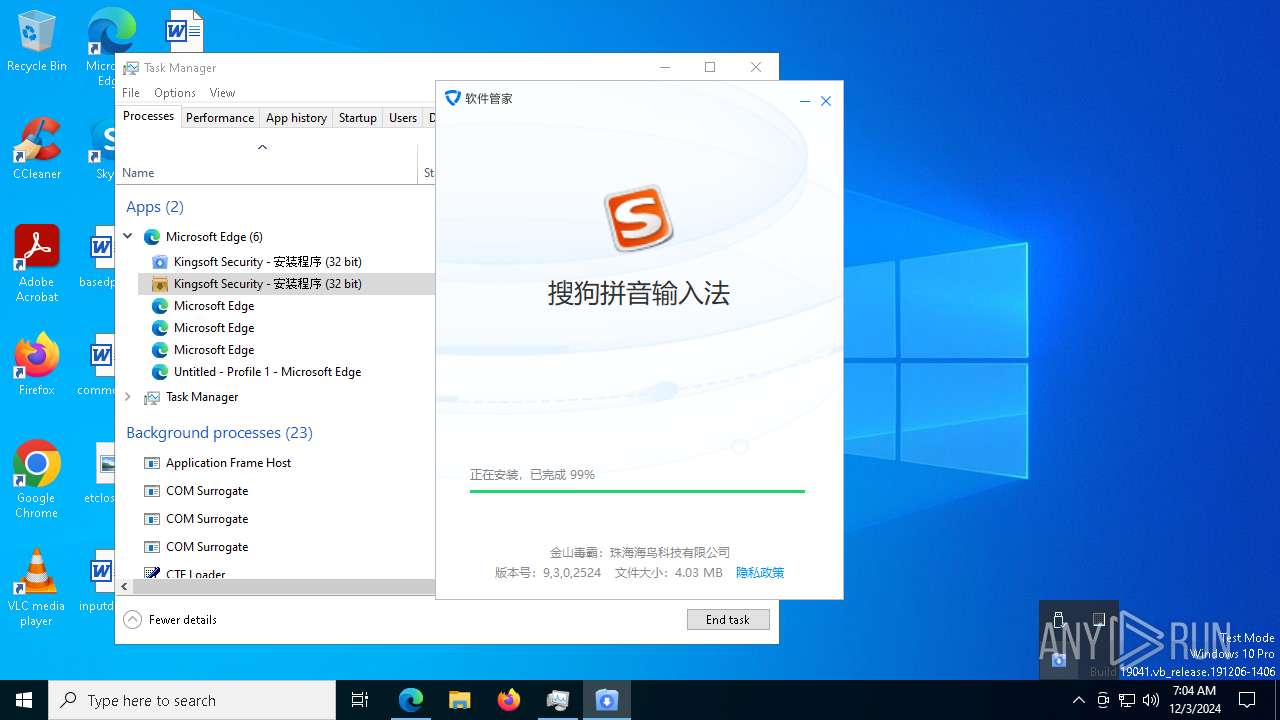Screen dimensions: 1280x720
Task: Switch to the installer taskbar icon
Action: (x=607, y=700)
